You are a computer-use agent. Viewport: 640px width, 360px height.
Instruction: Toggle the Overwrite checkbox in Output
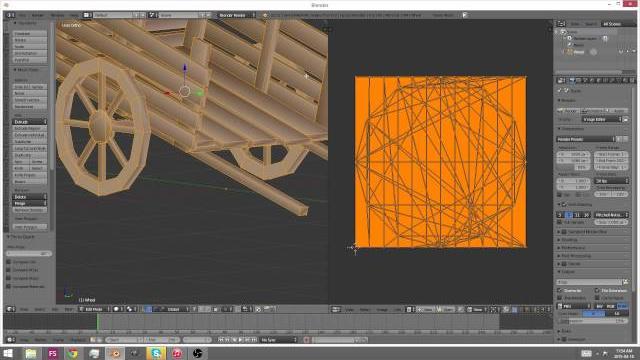[x=560, y=290]
